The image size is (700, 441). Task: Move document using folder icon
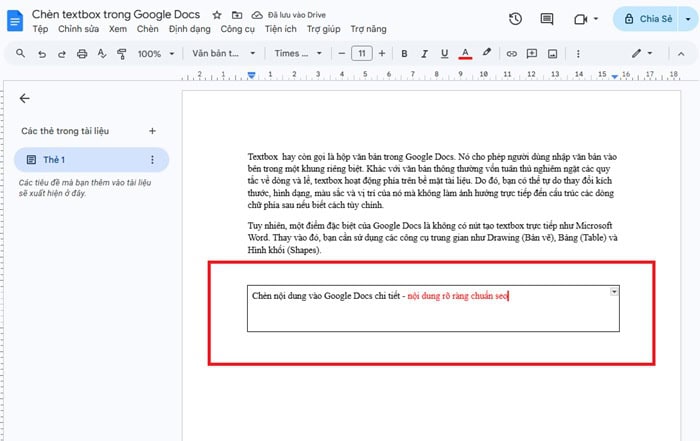click(237, 15)
